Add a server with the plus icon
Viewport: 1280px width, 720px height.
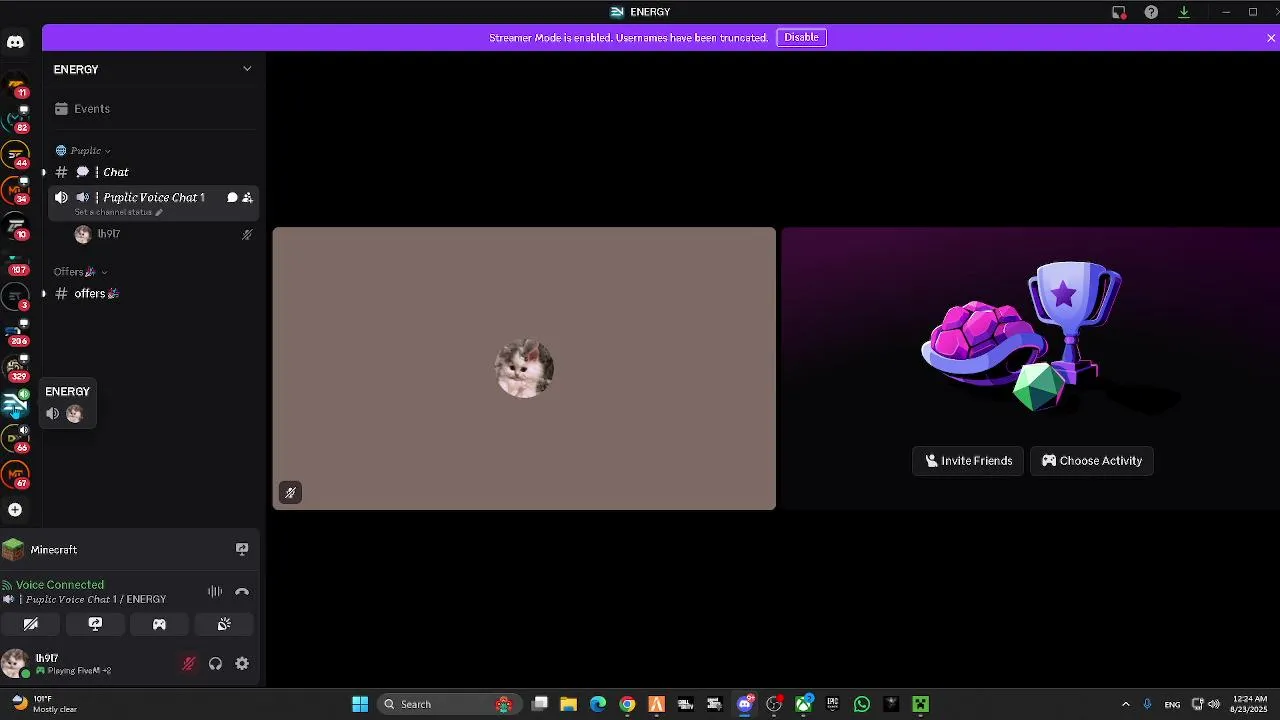pos(15,510)
